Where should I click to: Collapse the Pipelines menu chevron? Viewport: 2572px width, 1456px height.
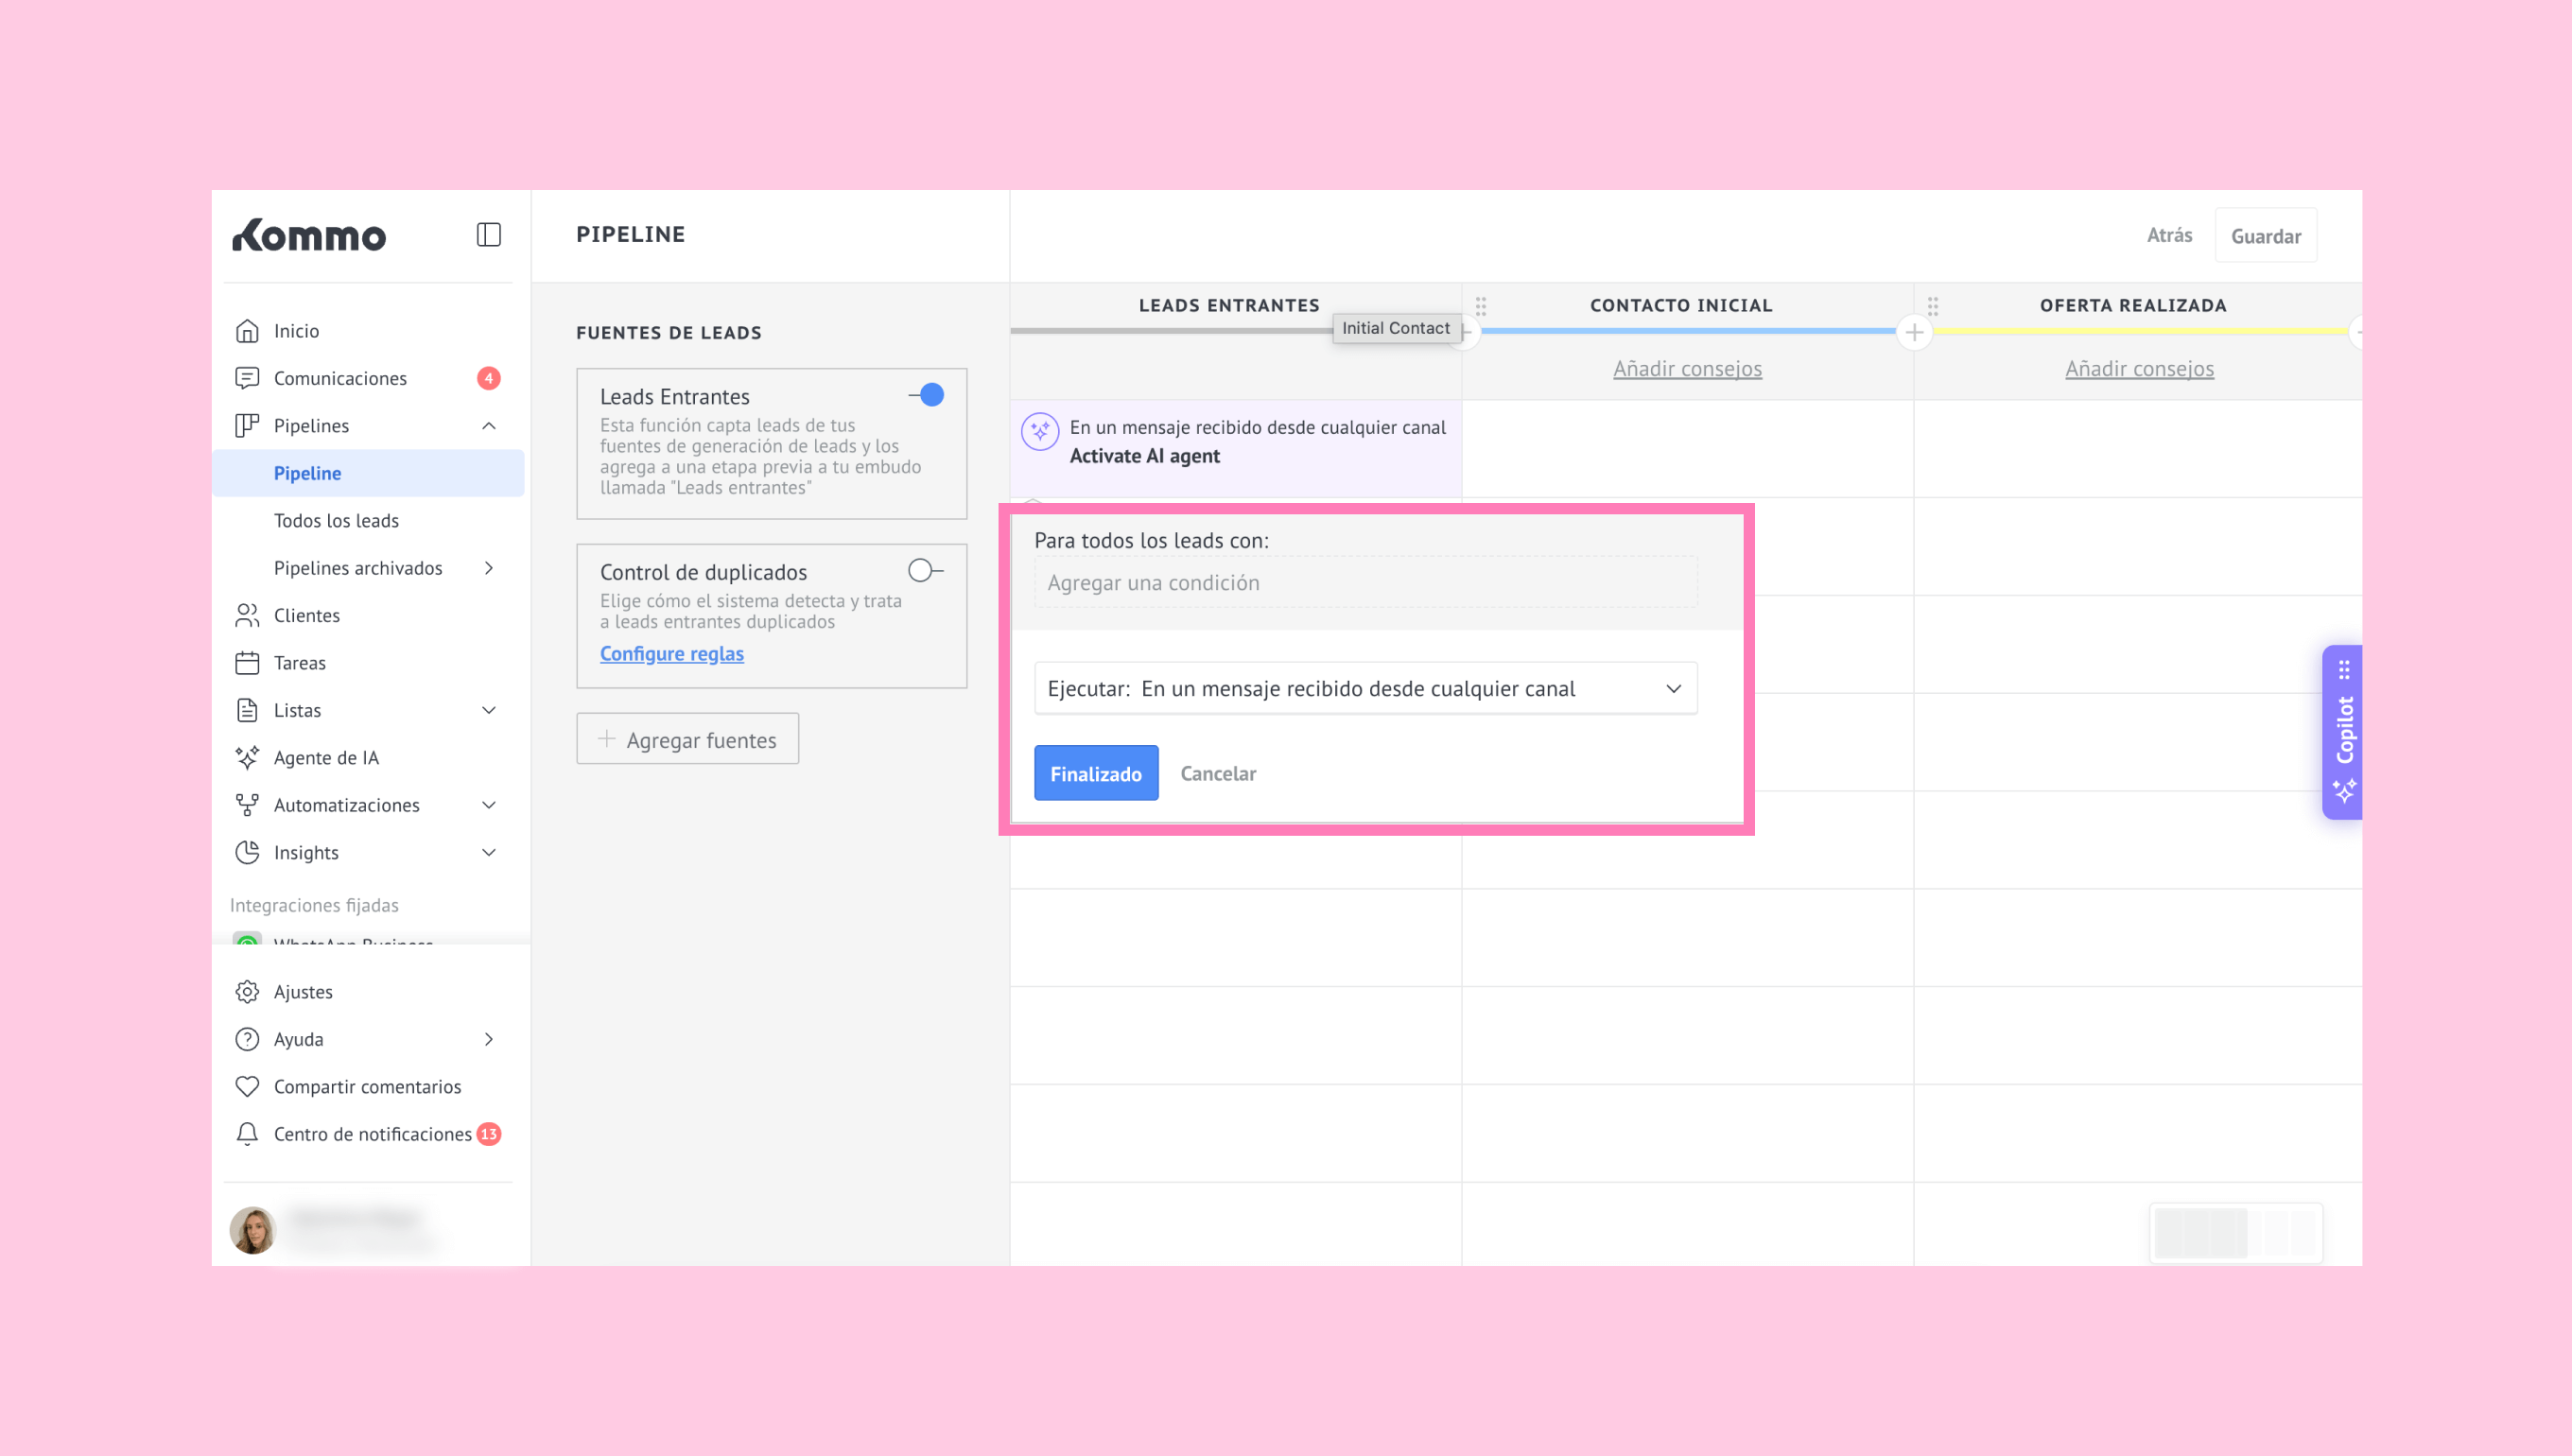point(489,426)
